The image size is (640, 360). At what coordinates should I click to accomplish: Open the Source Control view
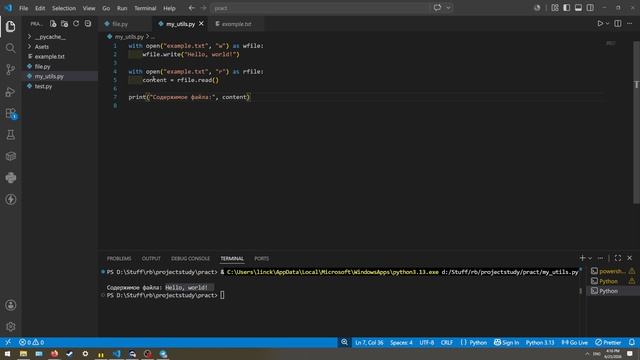tap(11, 70)
